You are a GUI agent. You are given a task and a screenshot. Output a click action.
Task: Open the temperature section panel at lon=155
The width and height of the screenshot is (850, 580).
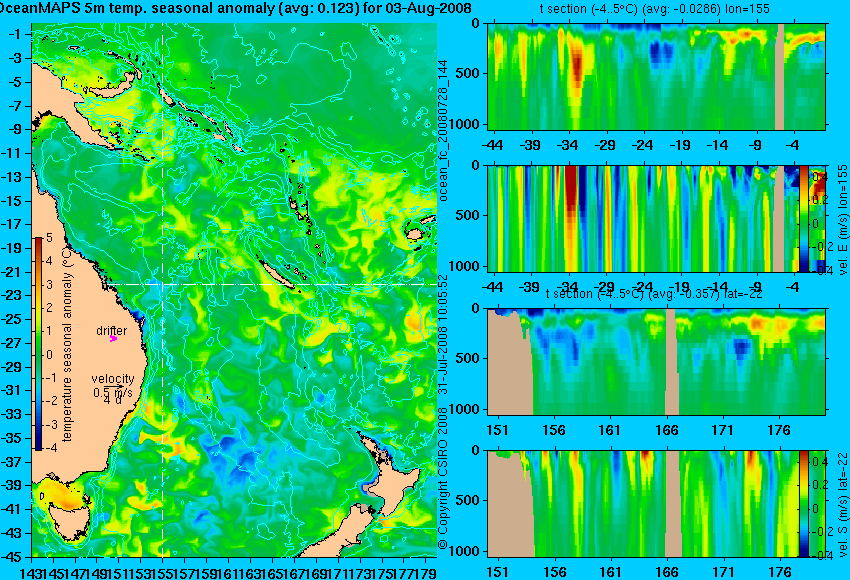656,76
